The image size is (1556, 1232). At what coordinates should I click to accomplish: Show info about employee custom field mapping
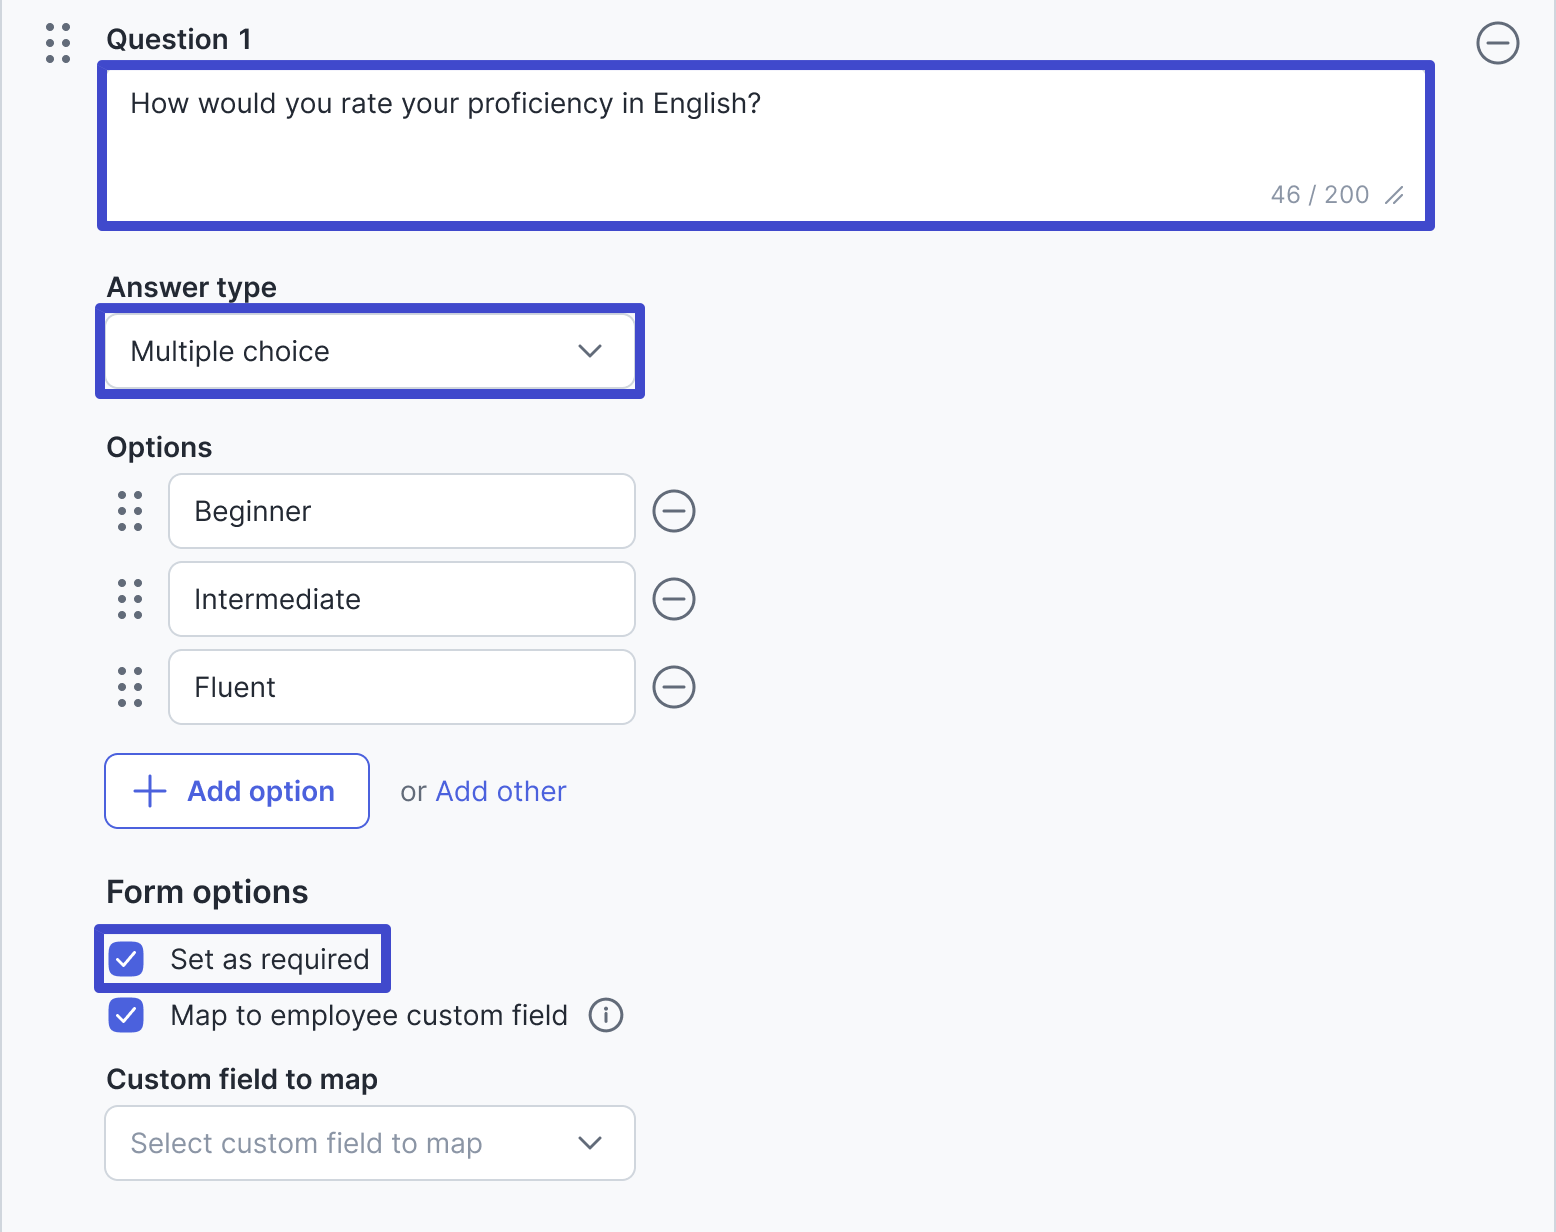coord(605,1015)
